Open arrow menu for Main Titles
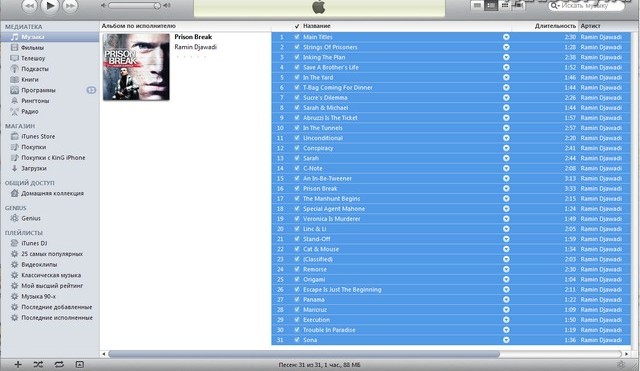 point(506,37)
